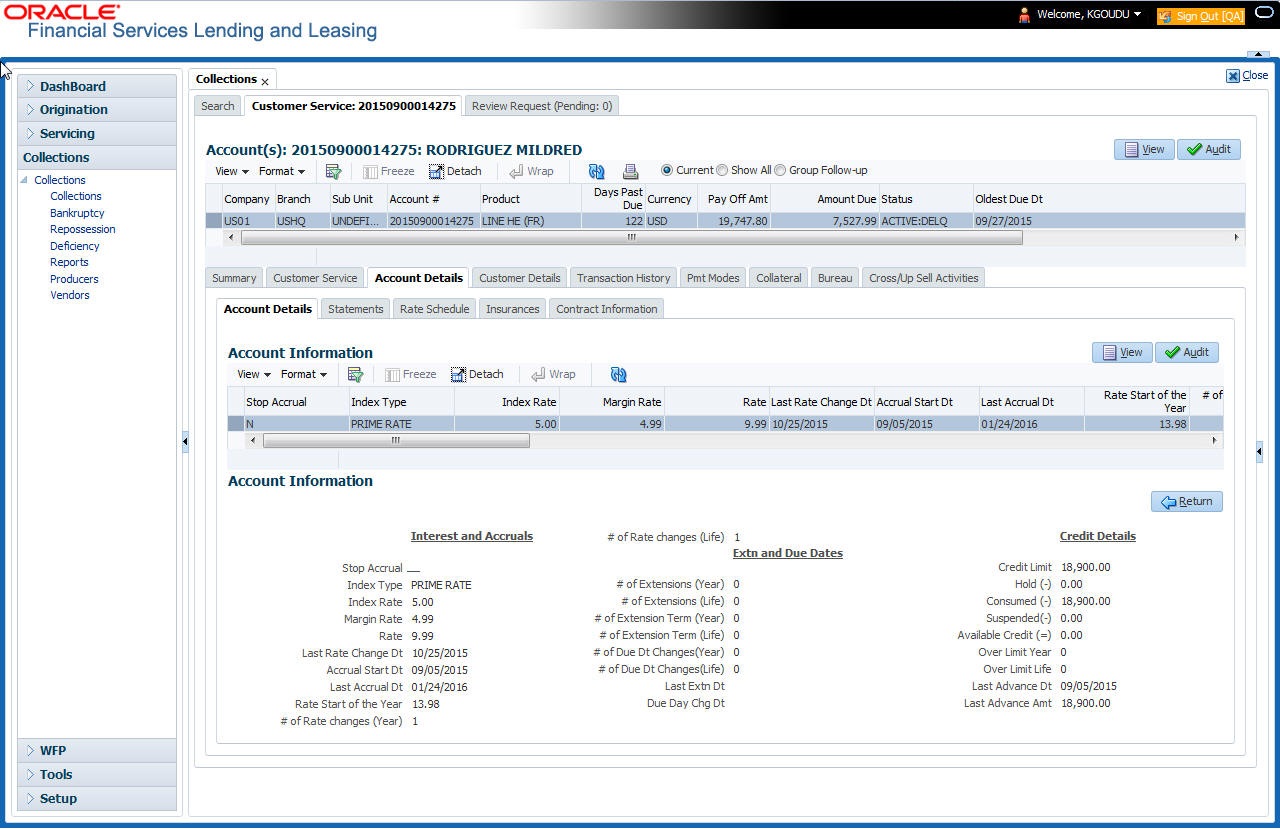Open the View dropdown in Account Information toolbar
This screenshot has height=829, width=1280.
coord(254,374)
